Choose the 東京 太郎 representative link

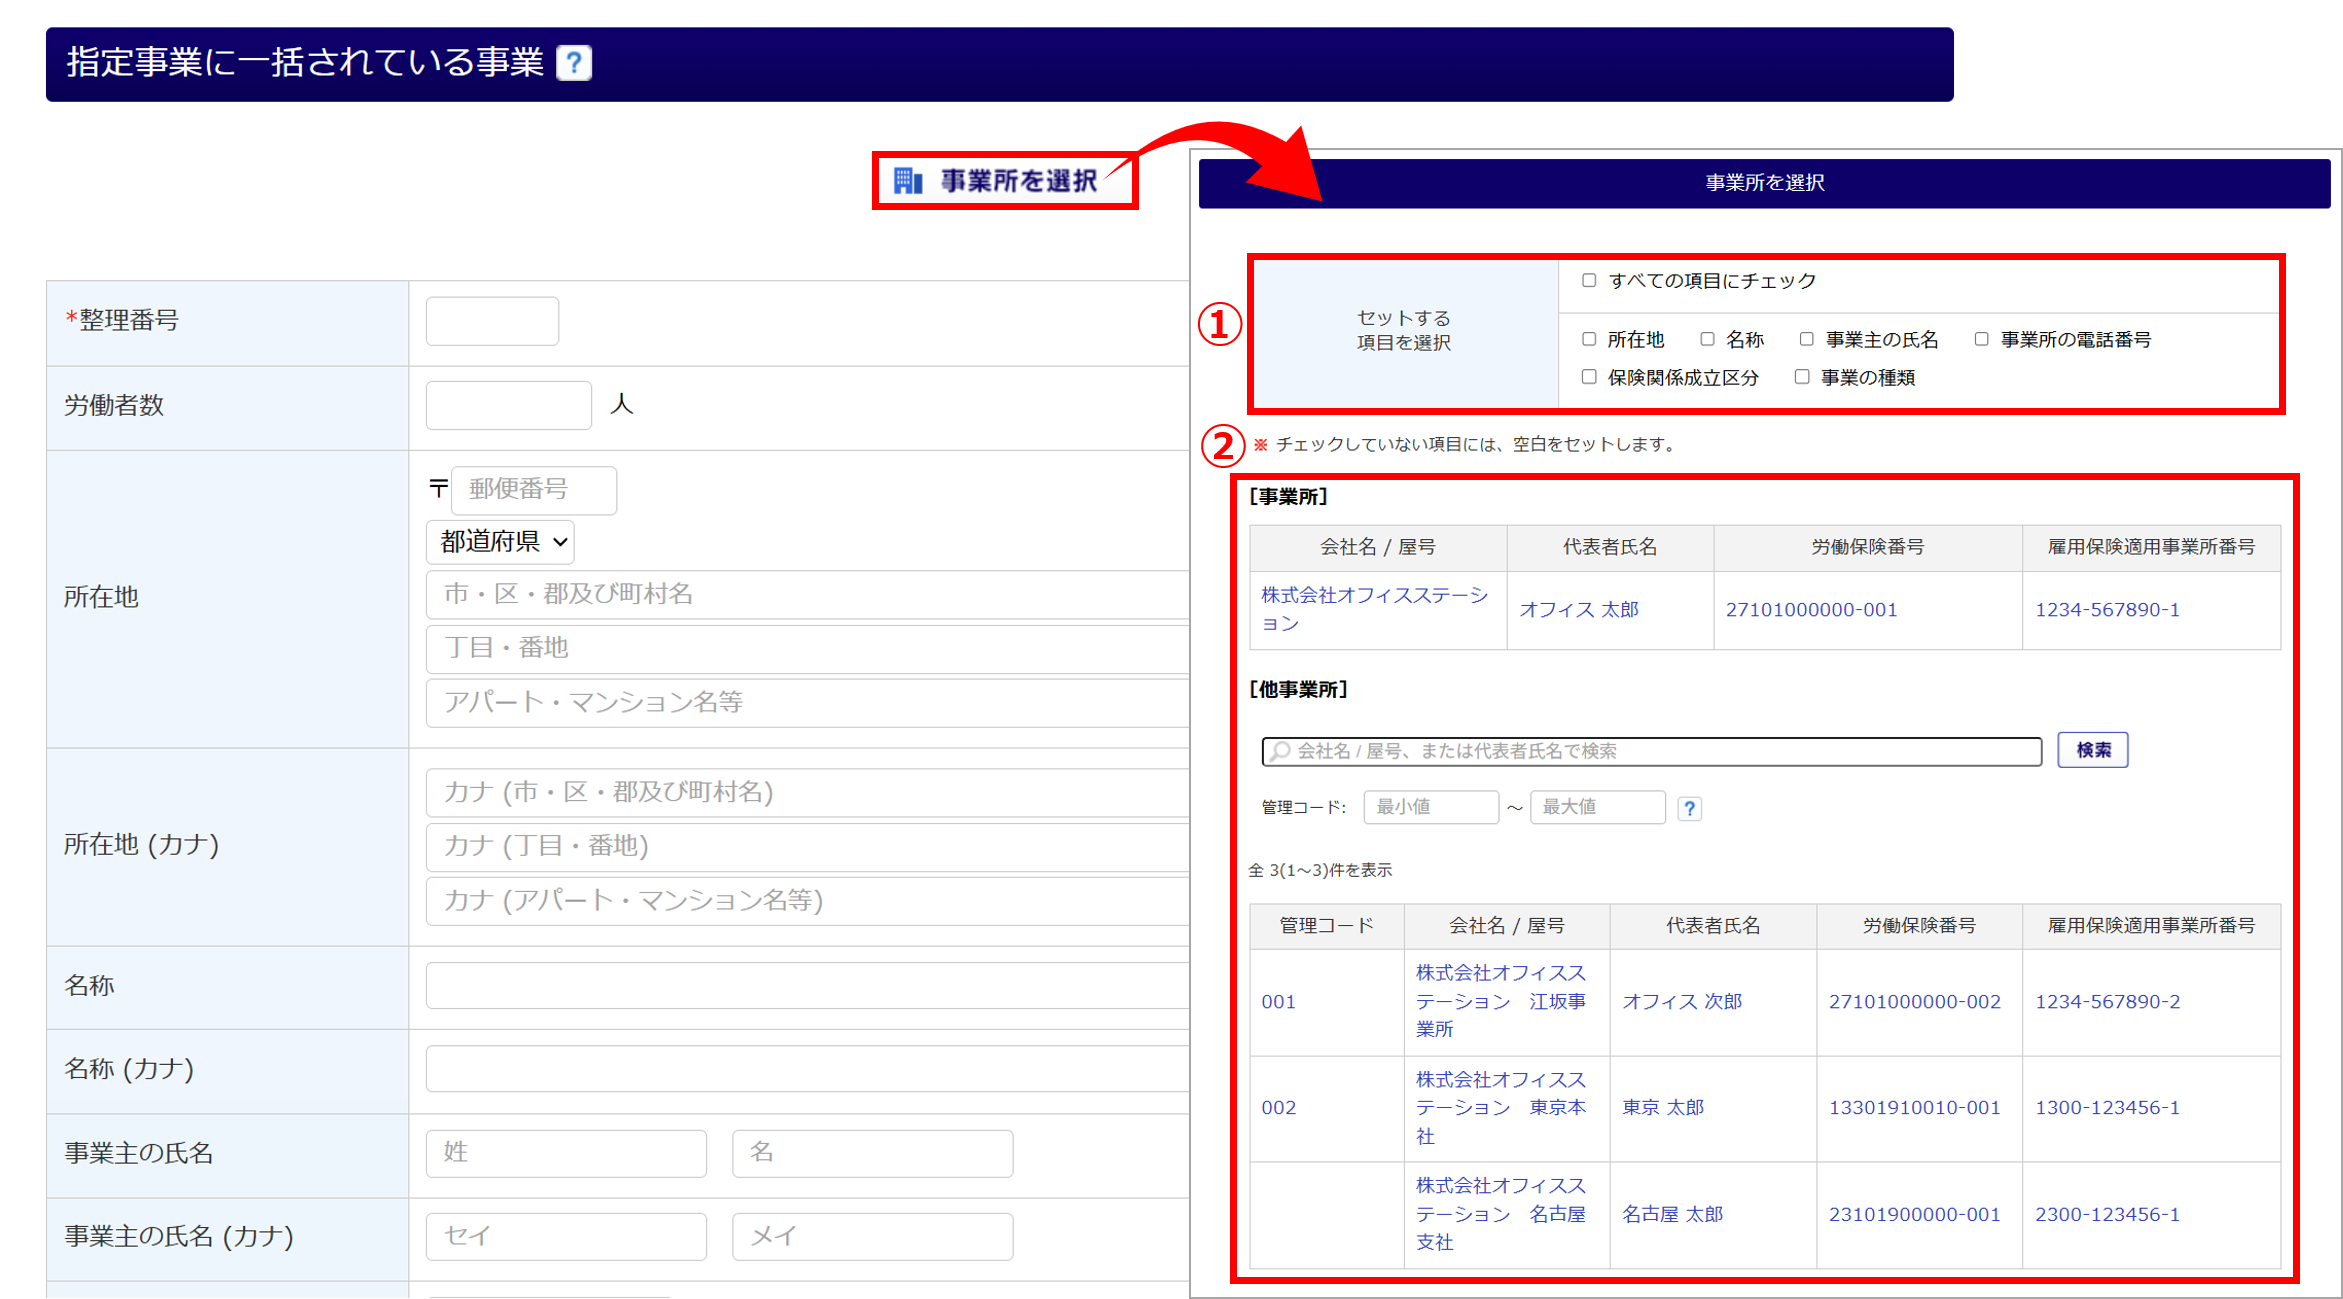(1662, 1108)
